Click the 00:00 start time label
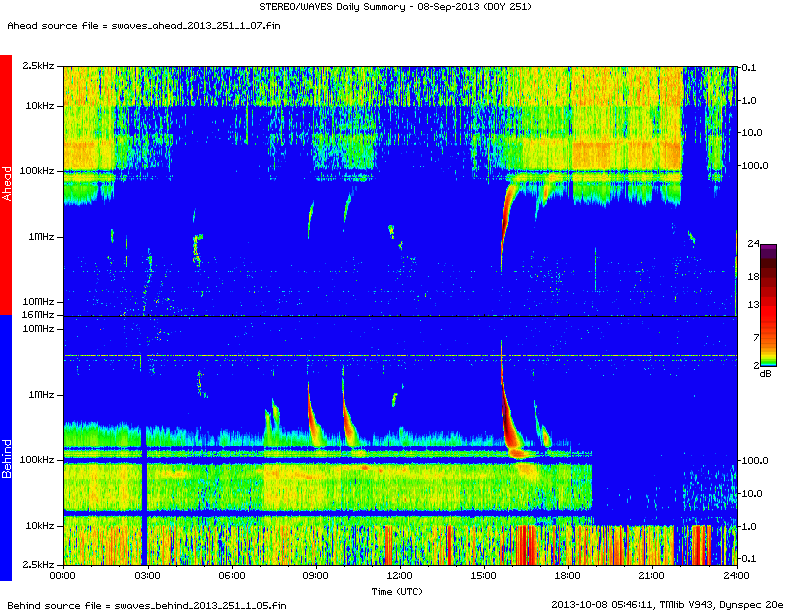Screen dimensions: 792x612 tap(63, 576)
